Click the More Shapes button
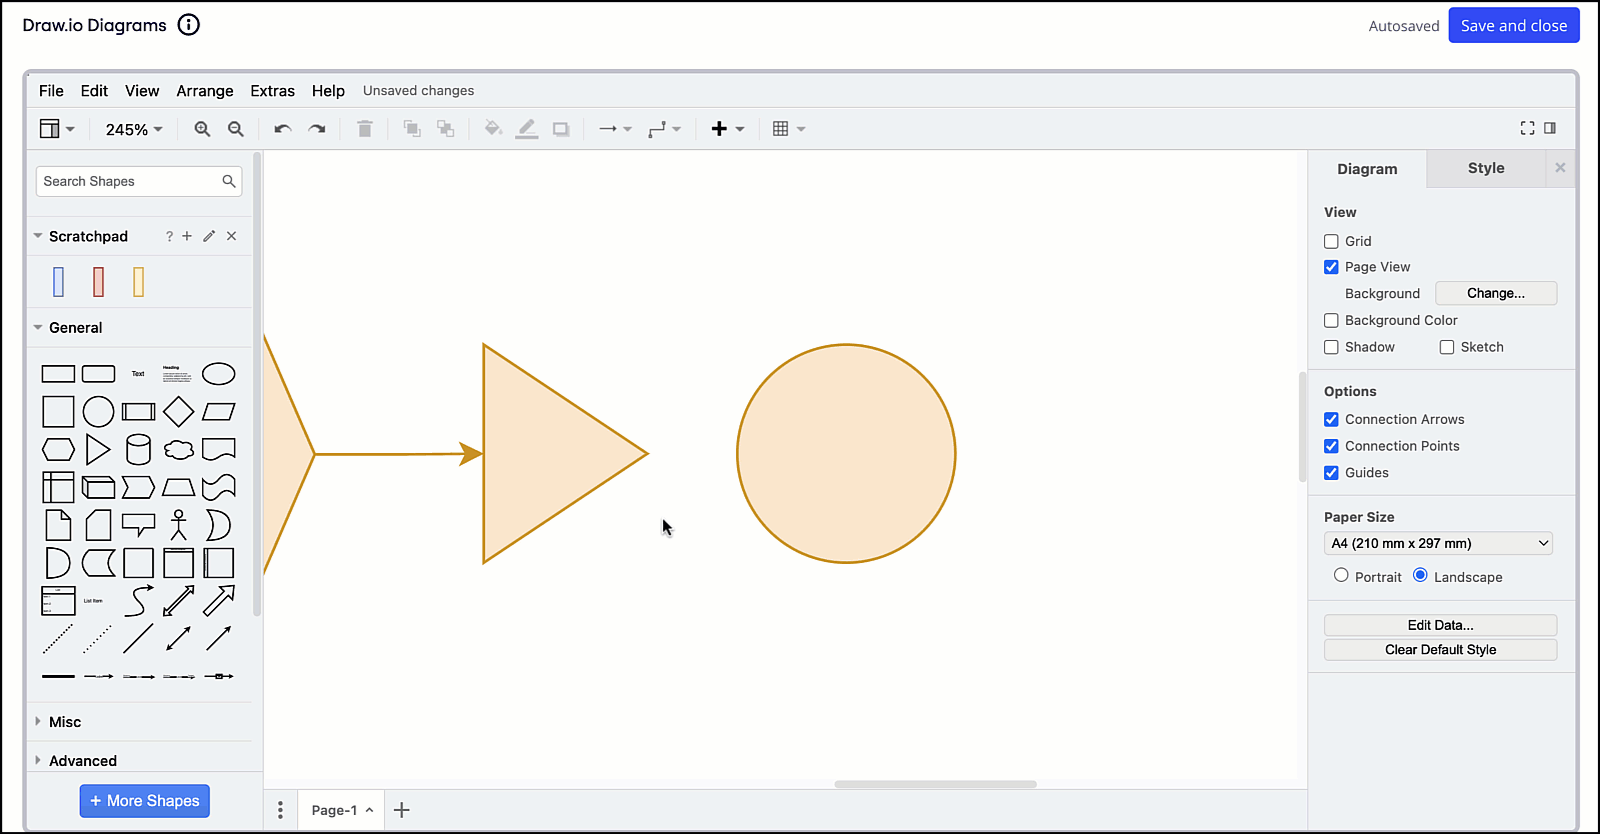Image resolution: width=1600 pixels, height=834 pixels. [145, 801]
